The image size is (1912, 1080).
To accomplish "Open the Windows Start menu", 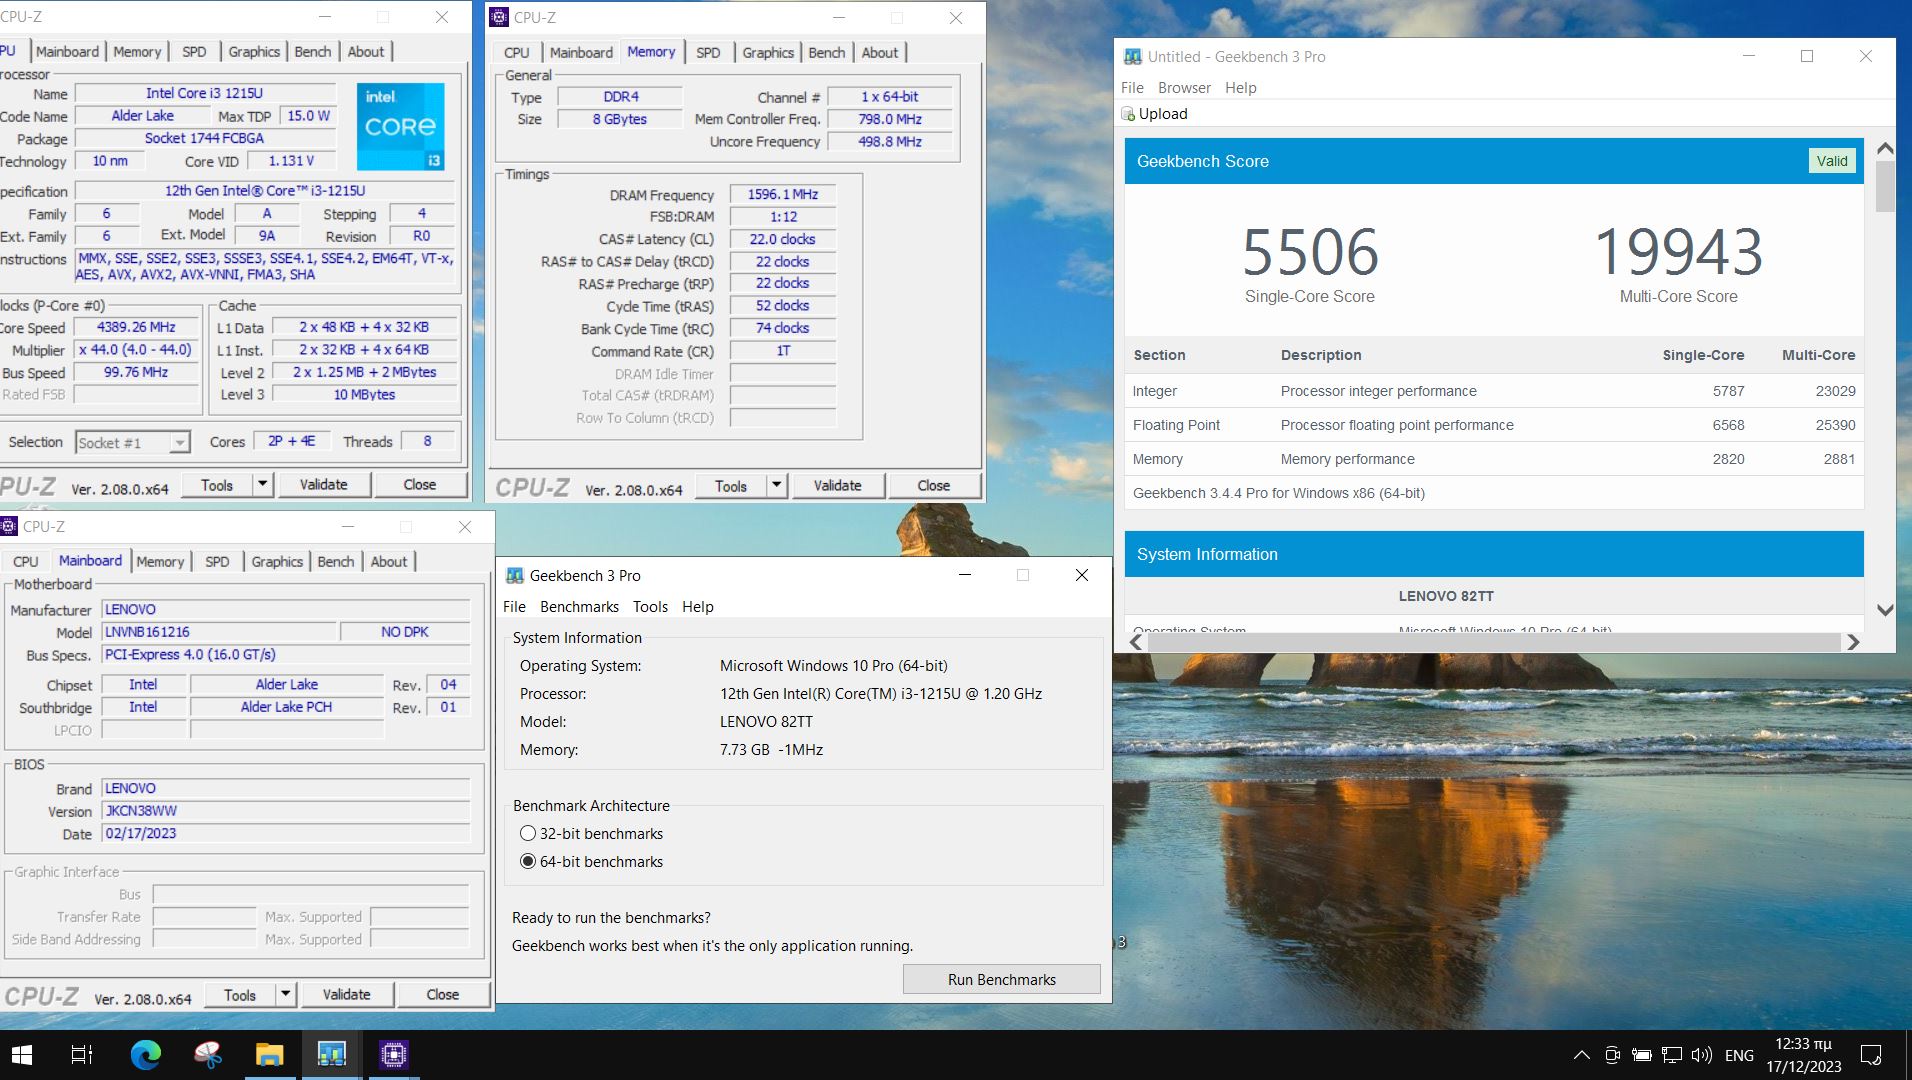I will 21,1054.
